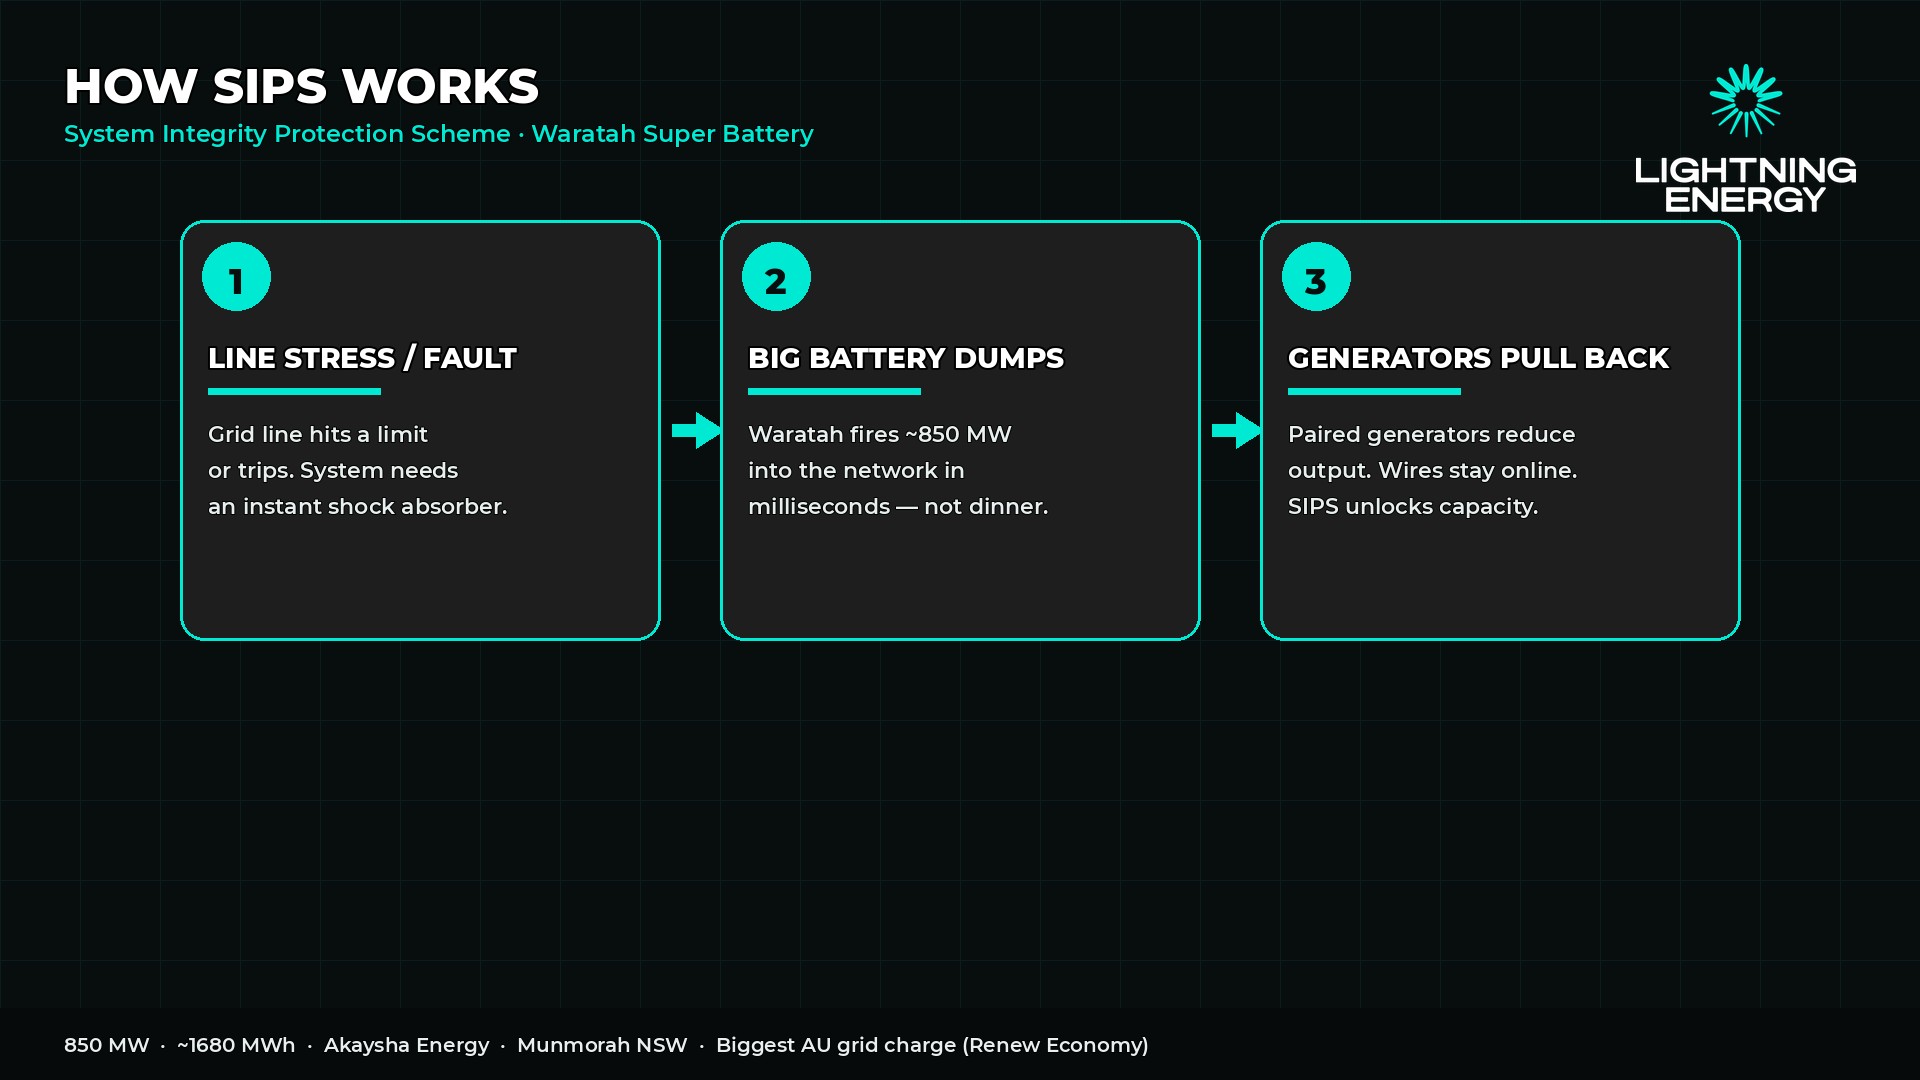Click the arrow between cards 2 and 3
1920x1080 pixels.
[x=1236, y=430]
